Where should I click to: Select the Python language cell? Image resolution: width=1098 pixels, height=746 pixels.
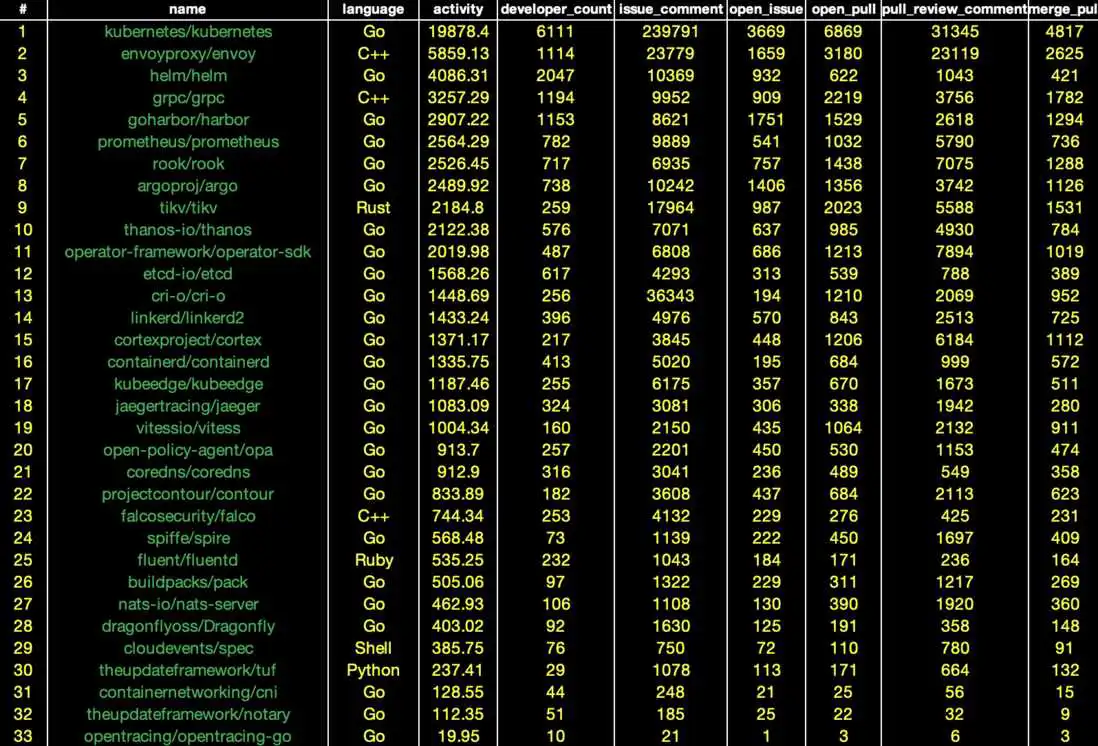point(373,670)
